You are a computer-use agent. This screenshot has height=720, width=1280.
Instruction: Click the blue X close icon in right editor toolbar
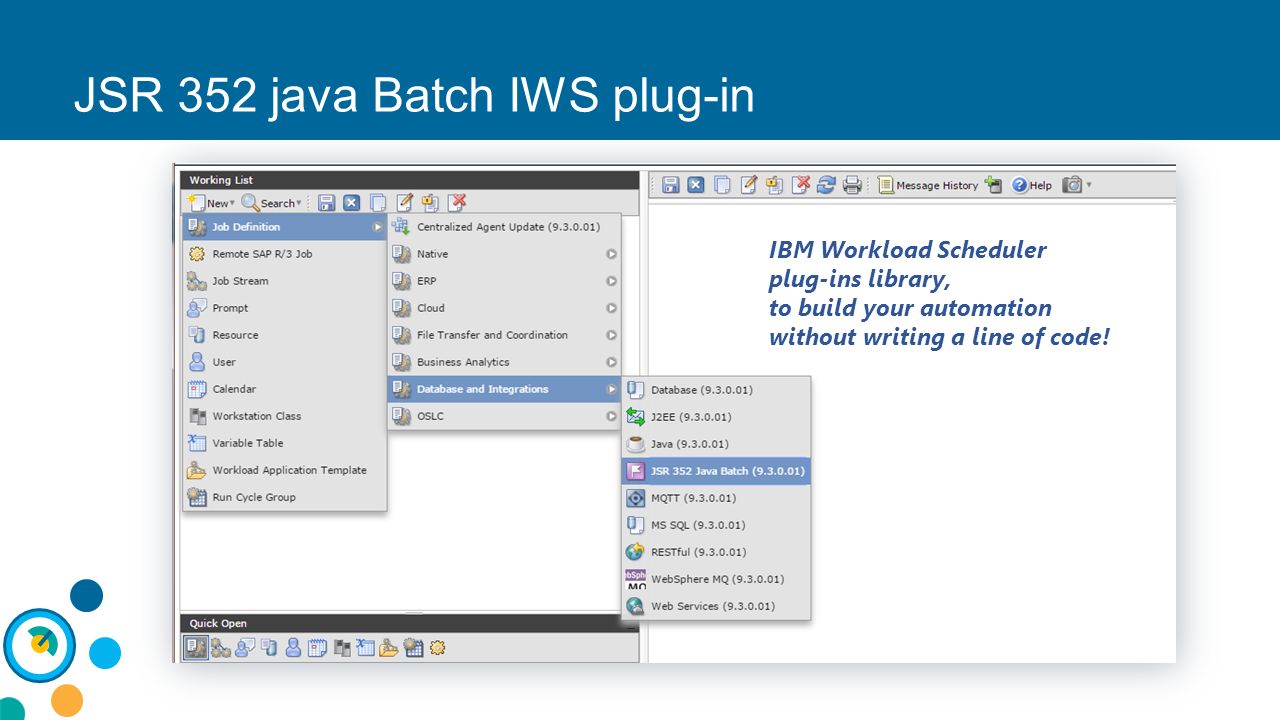click(x=696, y=185)
